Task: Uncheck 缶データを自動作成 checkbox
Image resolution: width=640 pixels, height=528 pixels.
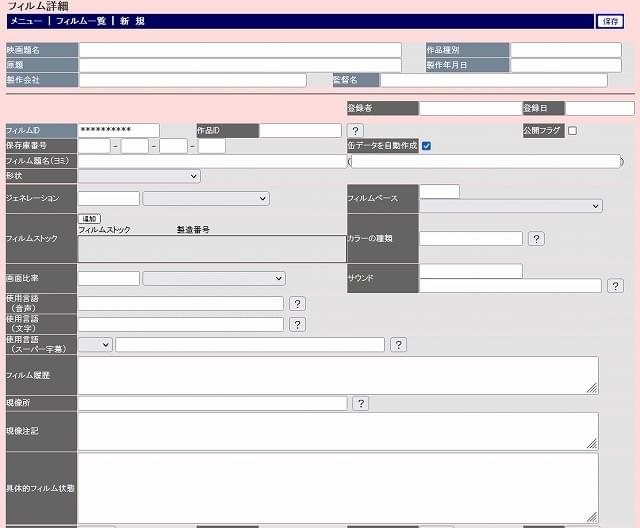Action: pos(426,146)
